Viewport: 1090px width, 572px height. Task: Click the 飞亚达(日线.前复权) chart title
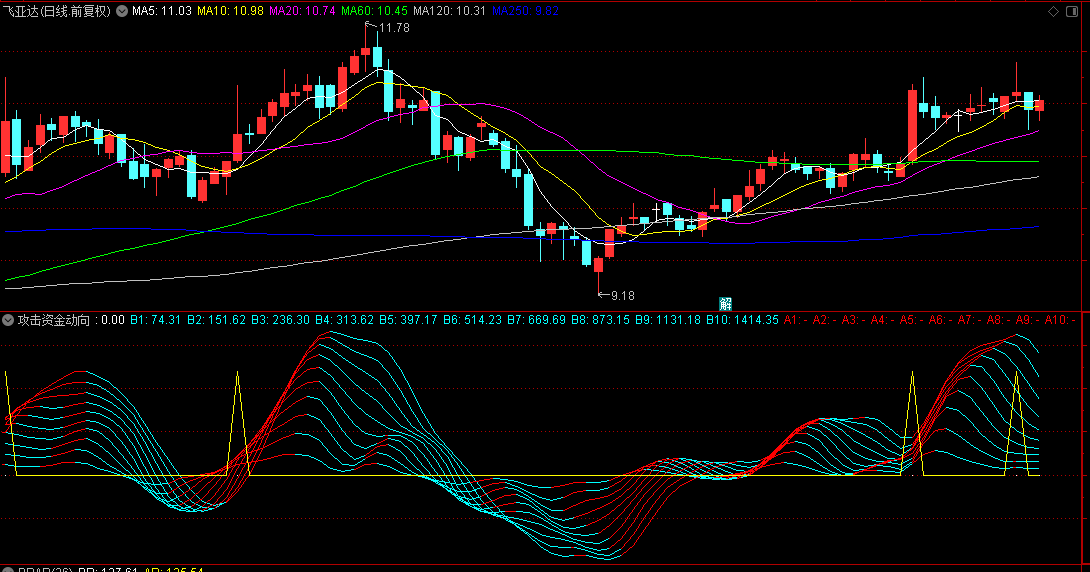point(56,11)
